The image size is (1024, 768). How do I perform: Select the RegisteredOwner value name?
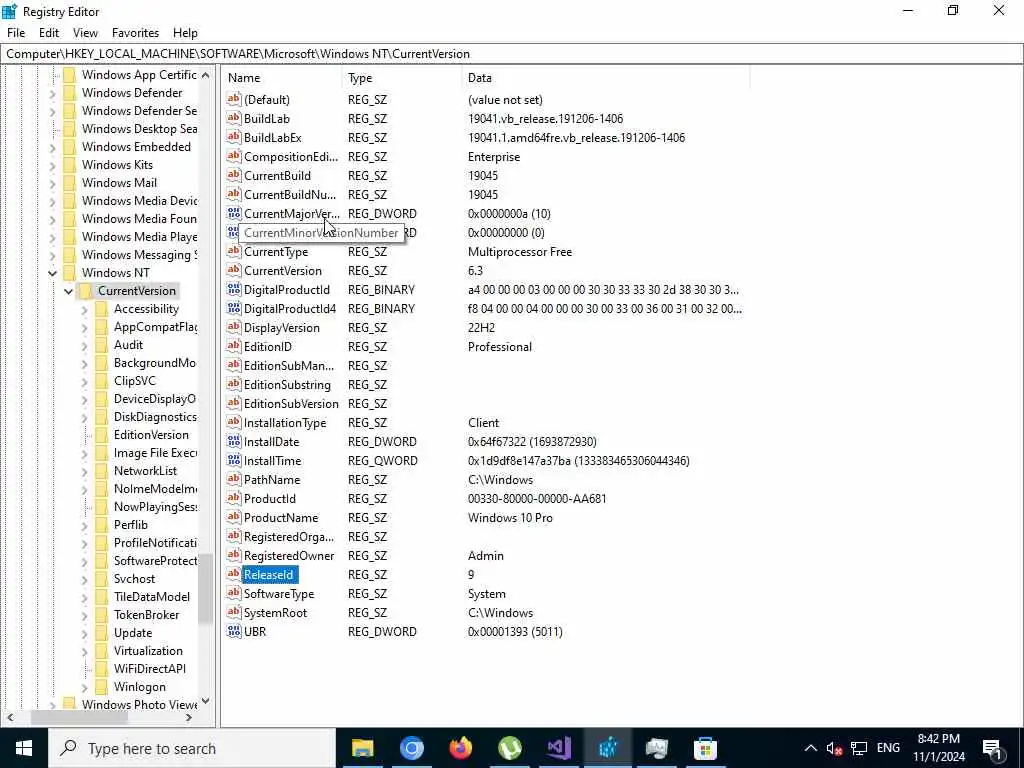[289, 555]
